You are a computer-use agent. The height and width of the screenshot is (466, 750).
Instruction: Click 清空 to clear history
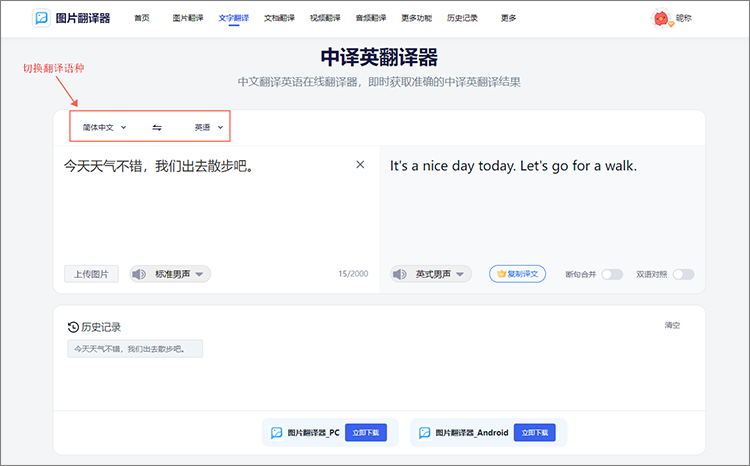coord(672,325)
